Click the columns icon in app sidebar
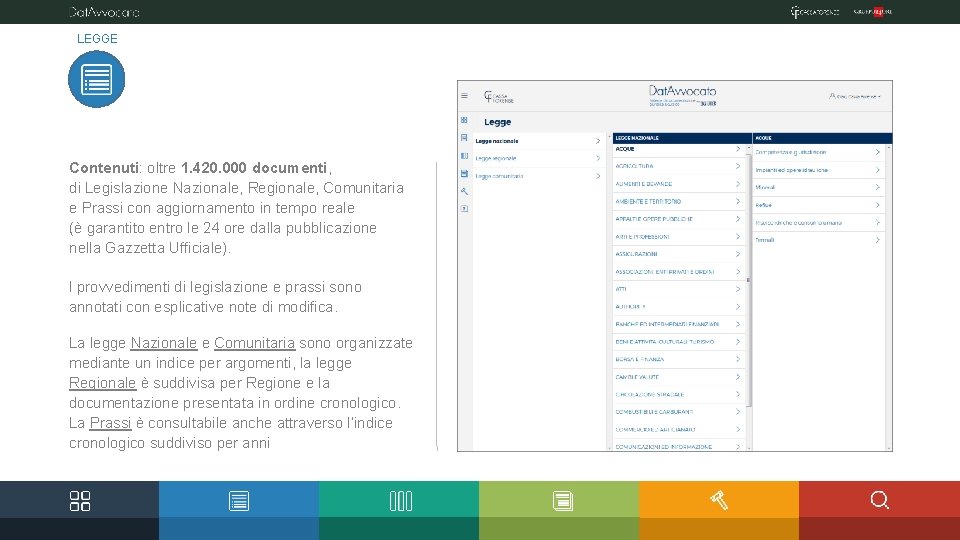The image size is (960, 540). click(464, 156)
